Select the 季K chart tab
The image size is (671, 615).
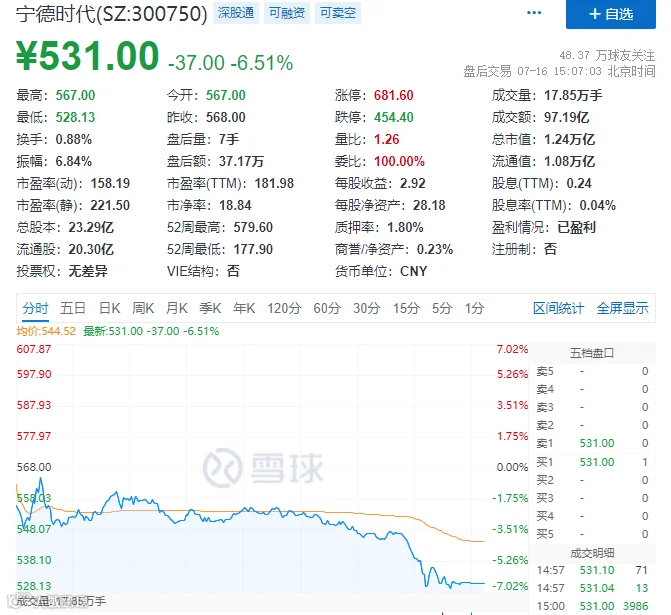pos(210,308)
